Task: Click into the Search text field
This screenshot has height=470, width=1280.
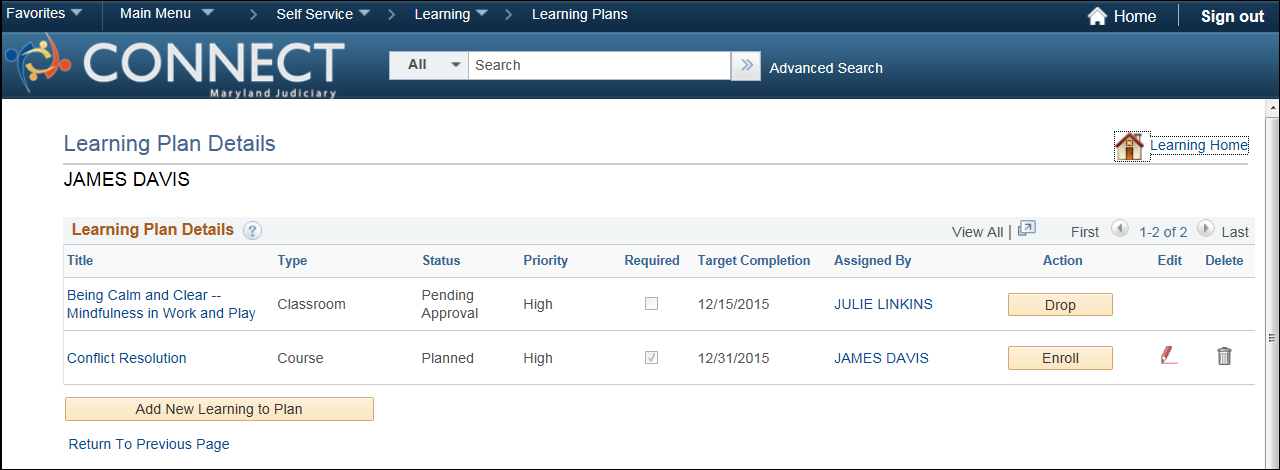Action: point(599,65)
